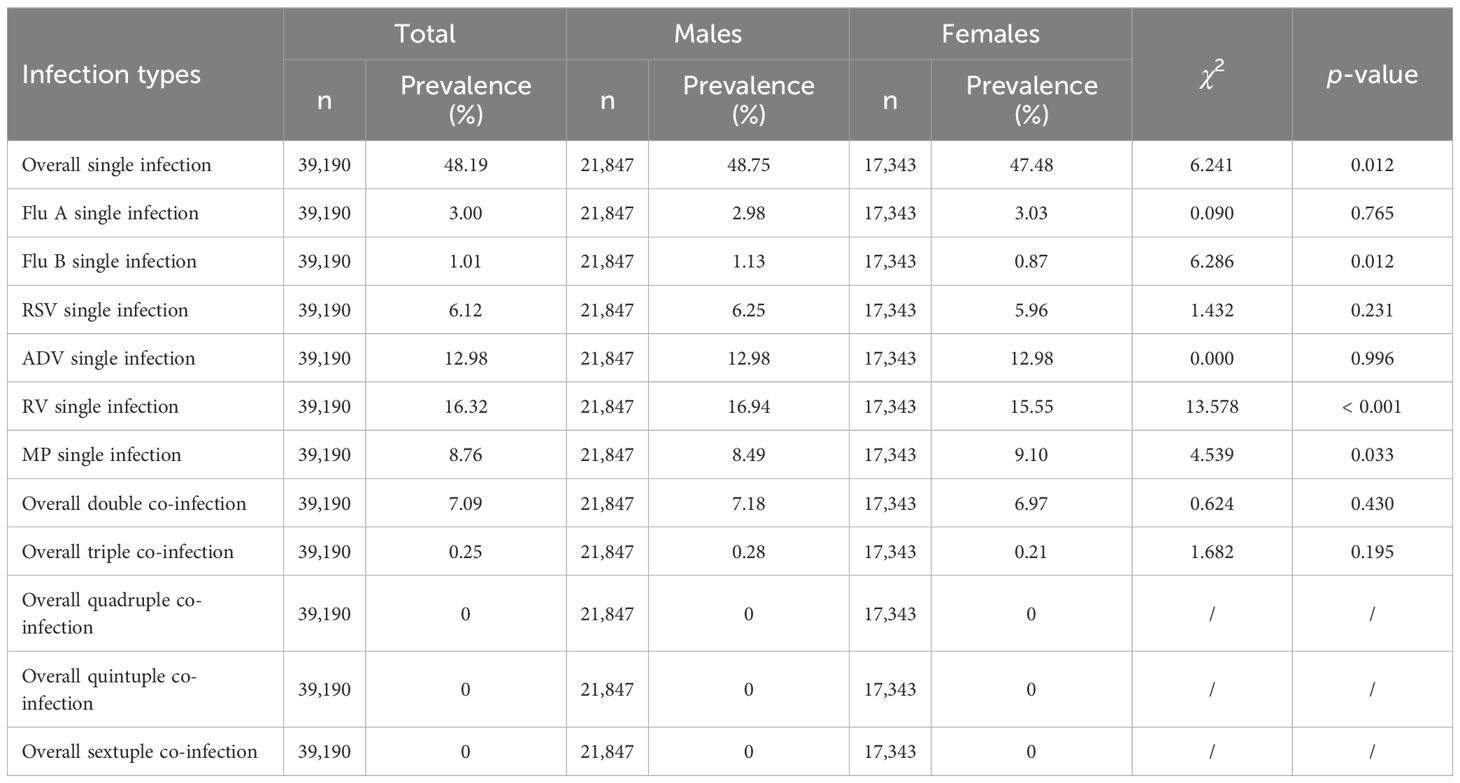Click the 'Infection types' column header
1460x783 pixels.
[x=111, y=74]
